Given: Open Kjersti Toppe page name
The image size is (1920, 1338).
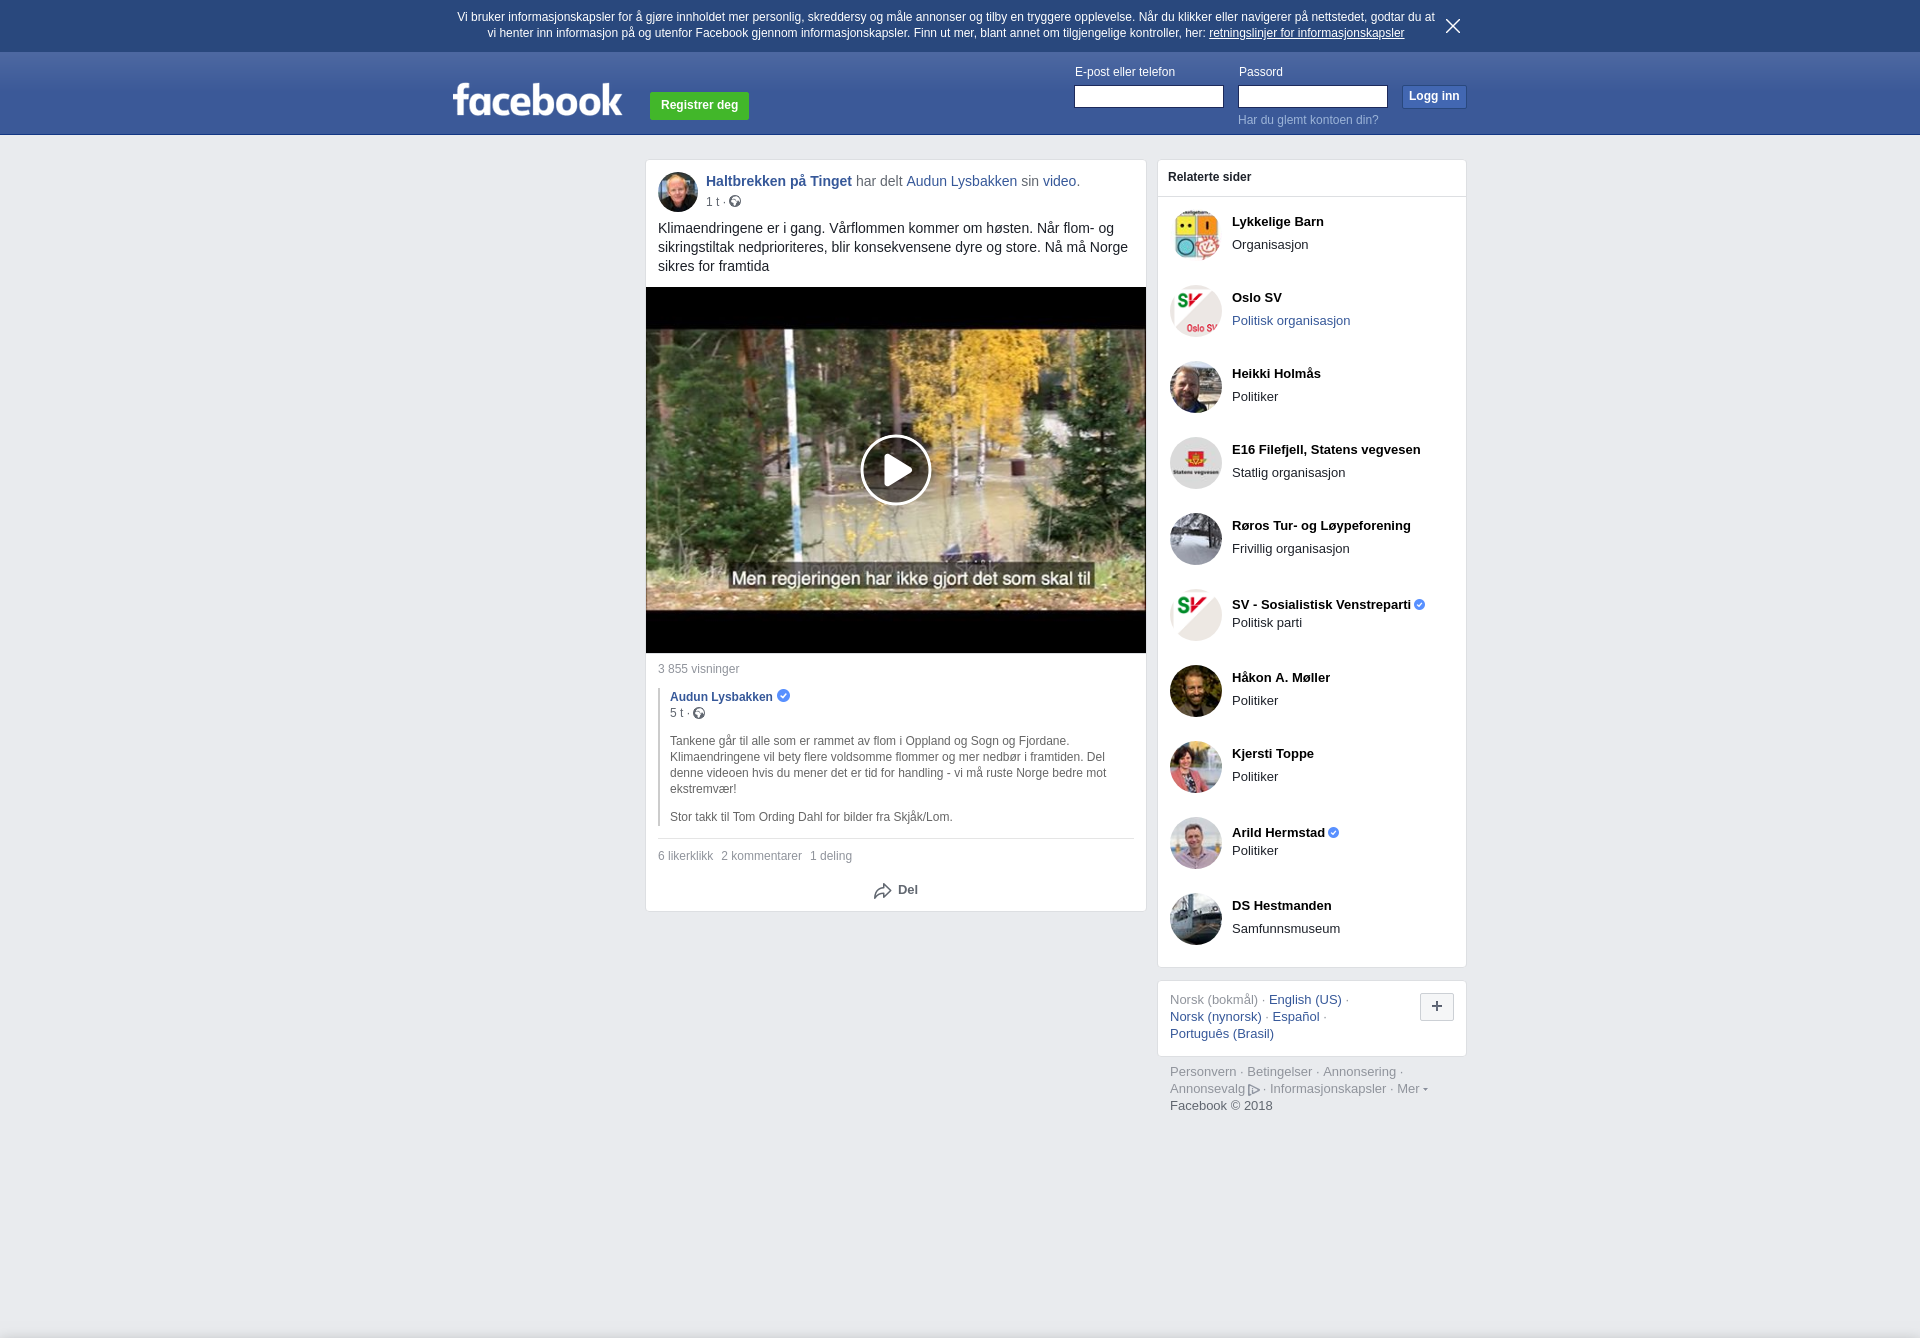Looking at the screenshot, I should tap(1272, 754).
